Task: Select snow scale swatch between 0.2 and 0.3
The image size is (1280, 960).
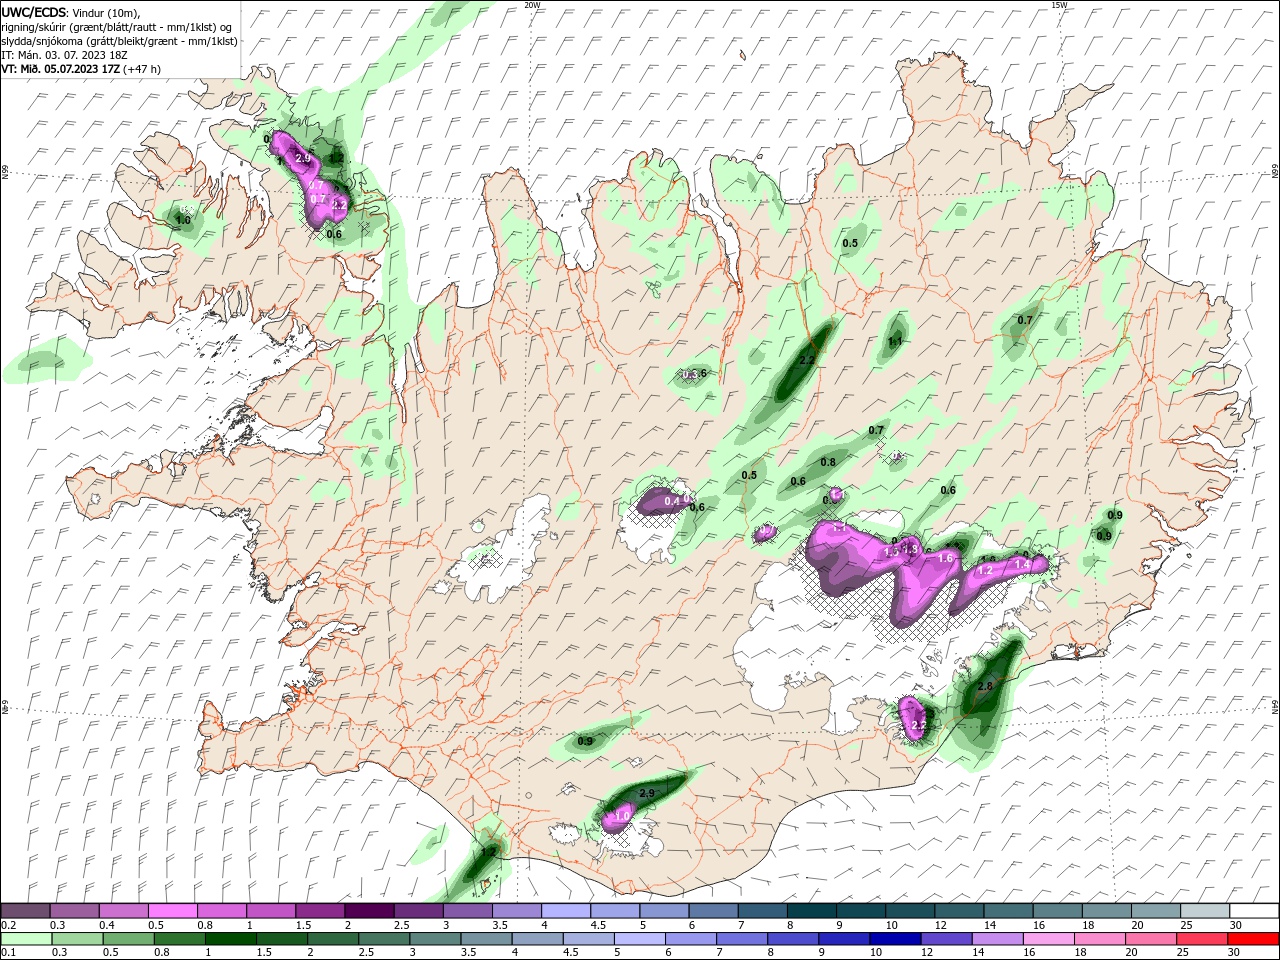Action: (x=25, y=911)
